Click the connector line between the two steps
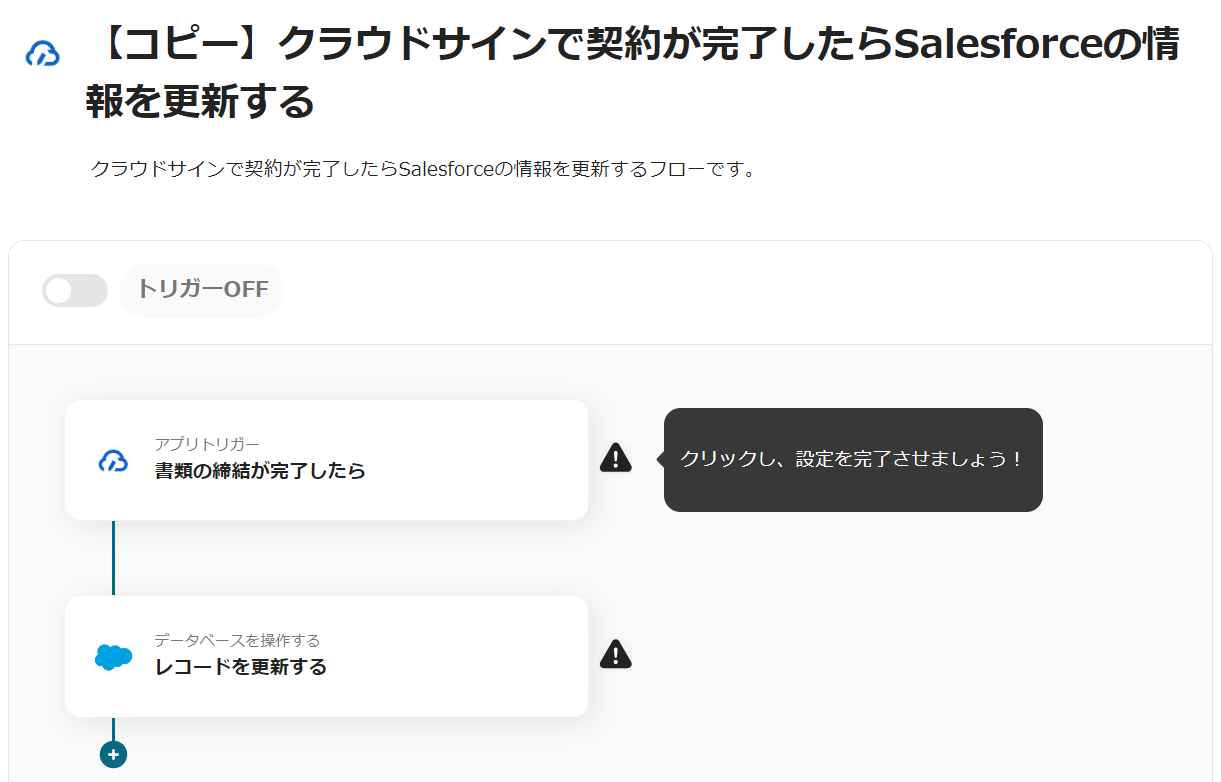Viewport: 1221px width, 782px height. pyautogui.click(x=113, y=558)
